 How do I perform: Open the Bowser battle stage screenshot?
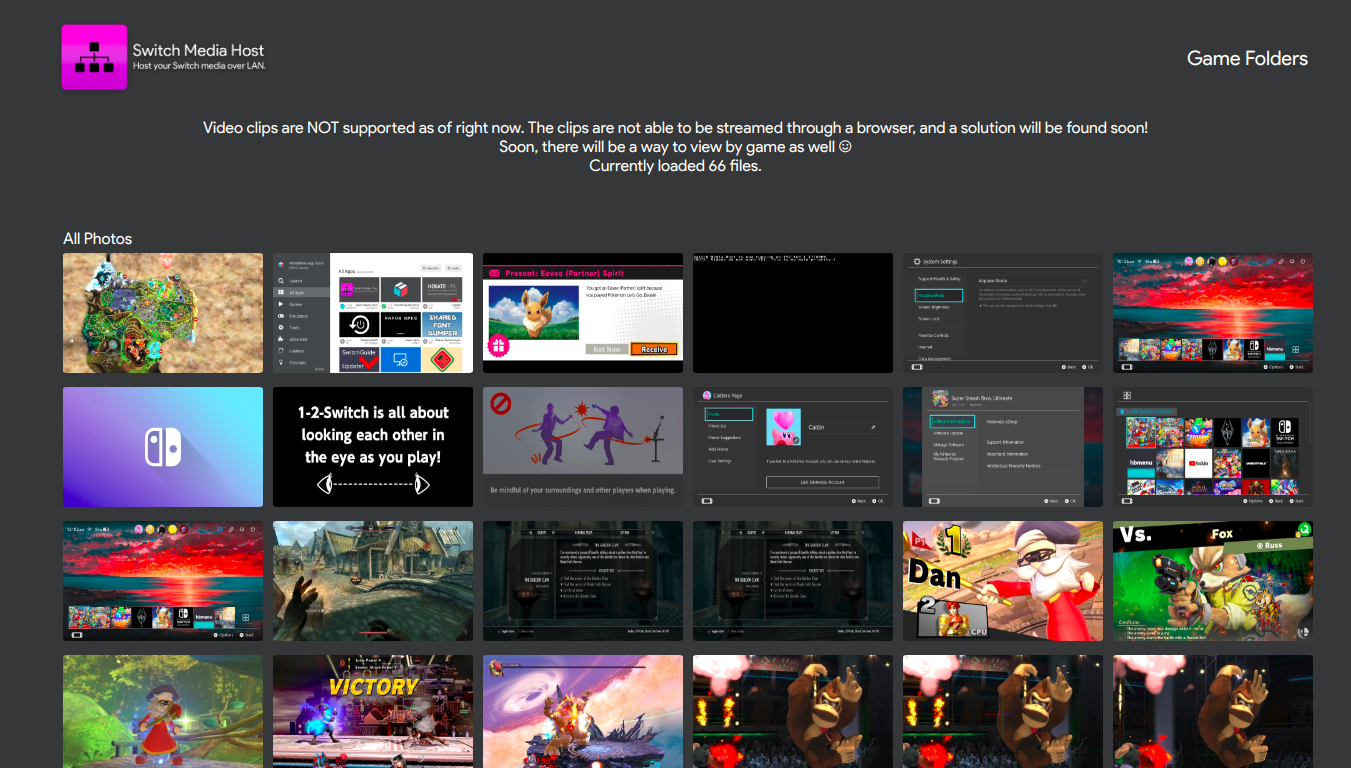pos(583,711)
